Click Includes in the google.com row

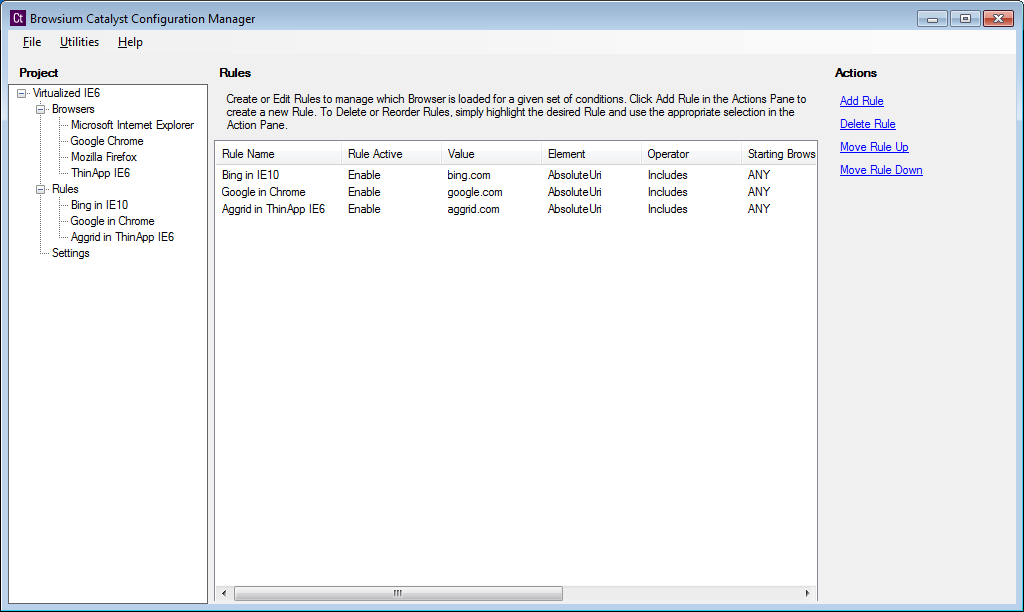pyautogui.click(x=667, y=192)
